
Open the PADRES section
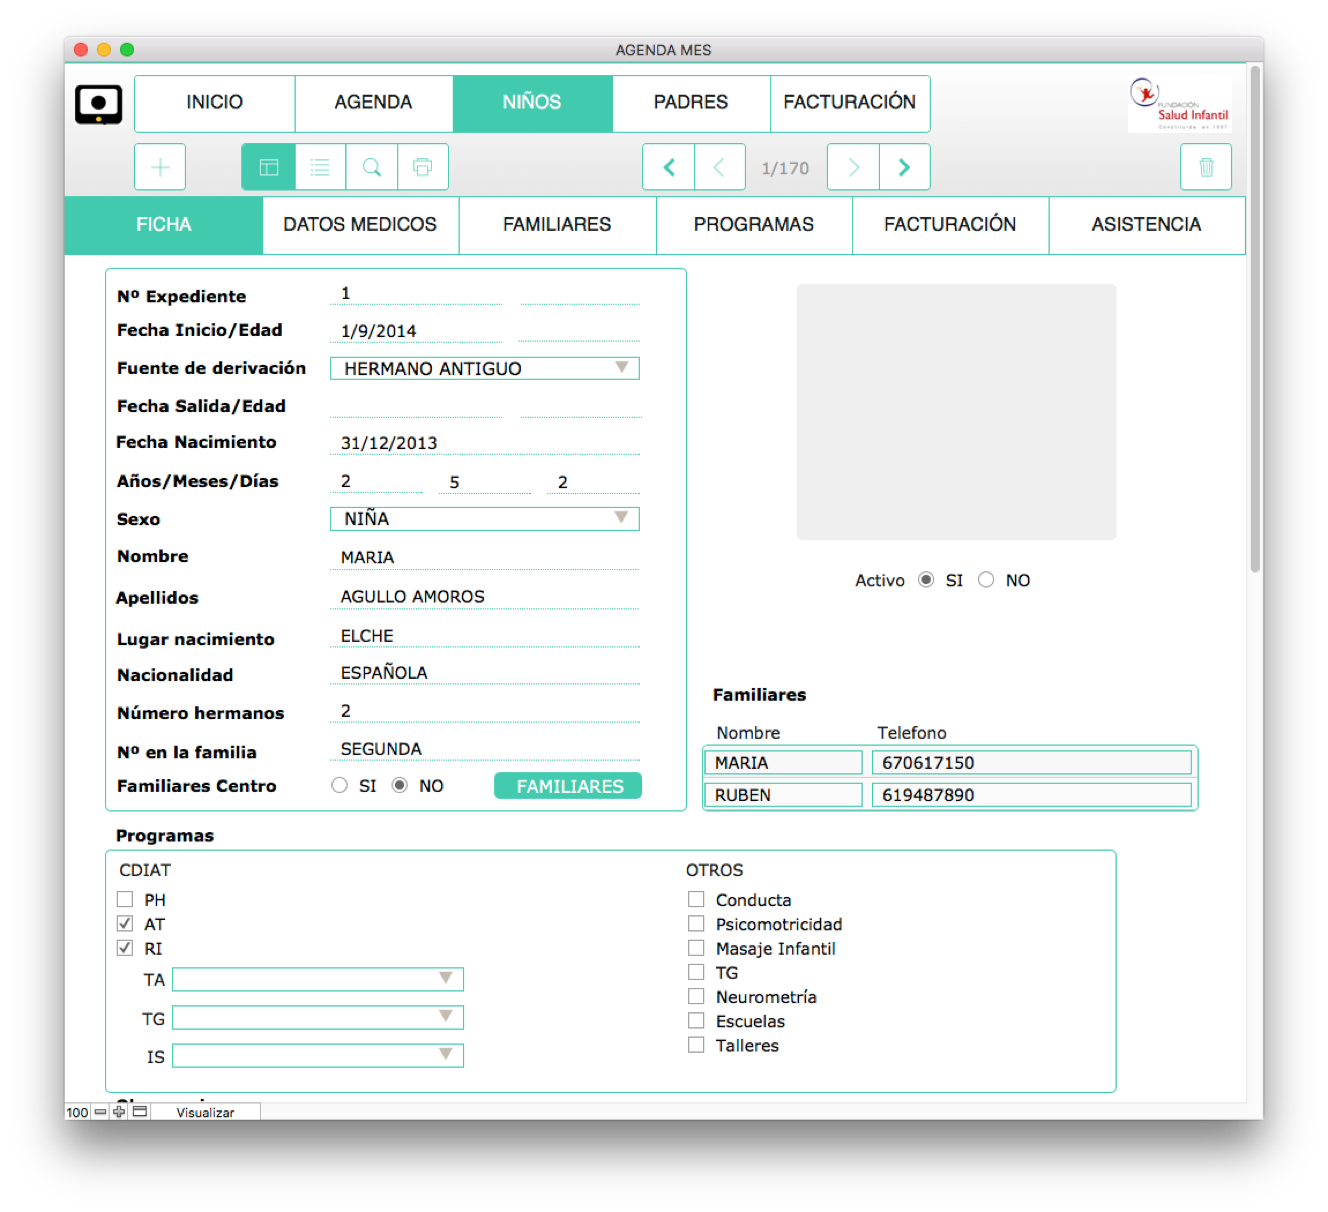[x=691, y=103]
